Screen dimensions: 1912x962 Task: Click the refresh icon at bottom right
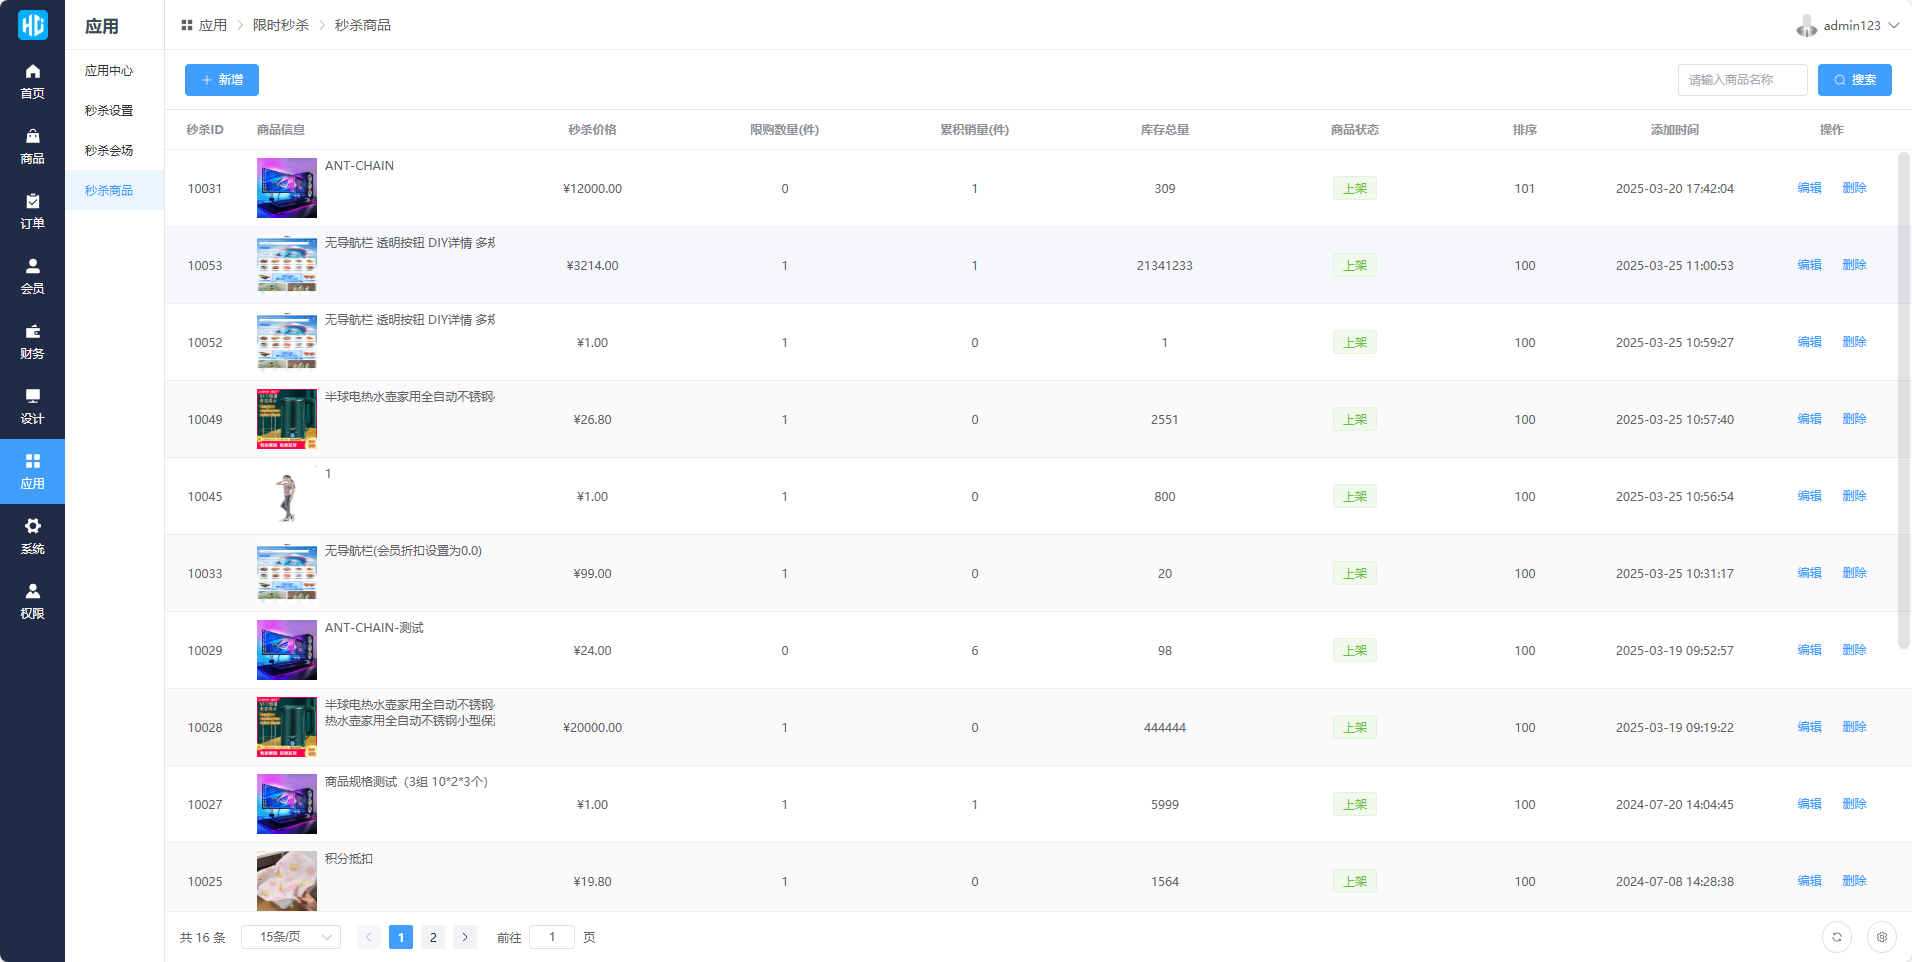pyautogui.click(x=1836, y=937)
